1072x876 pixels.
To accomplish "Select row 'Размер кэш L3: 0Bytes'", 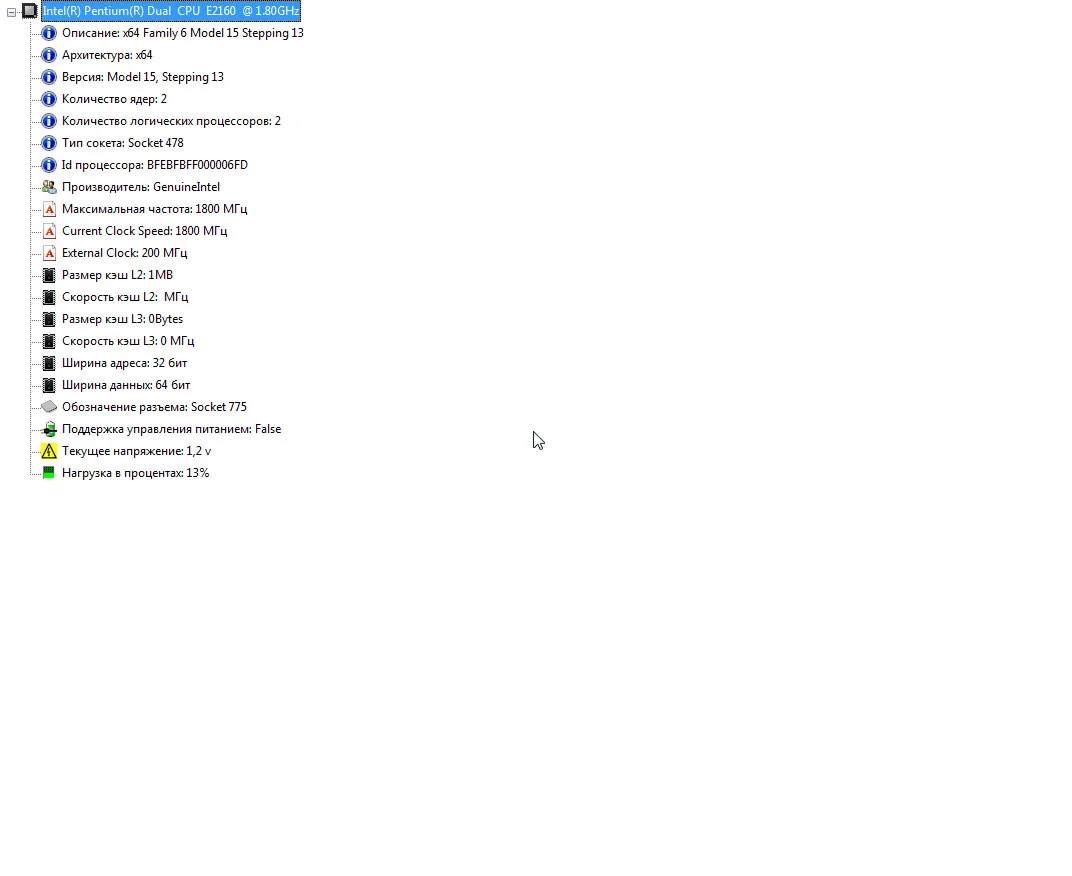I will 122,319.
